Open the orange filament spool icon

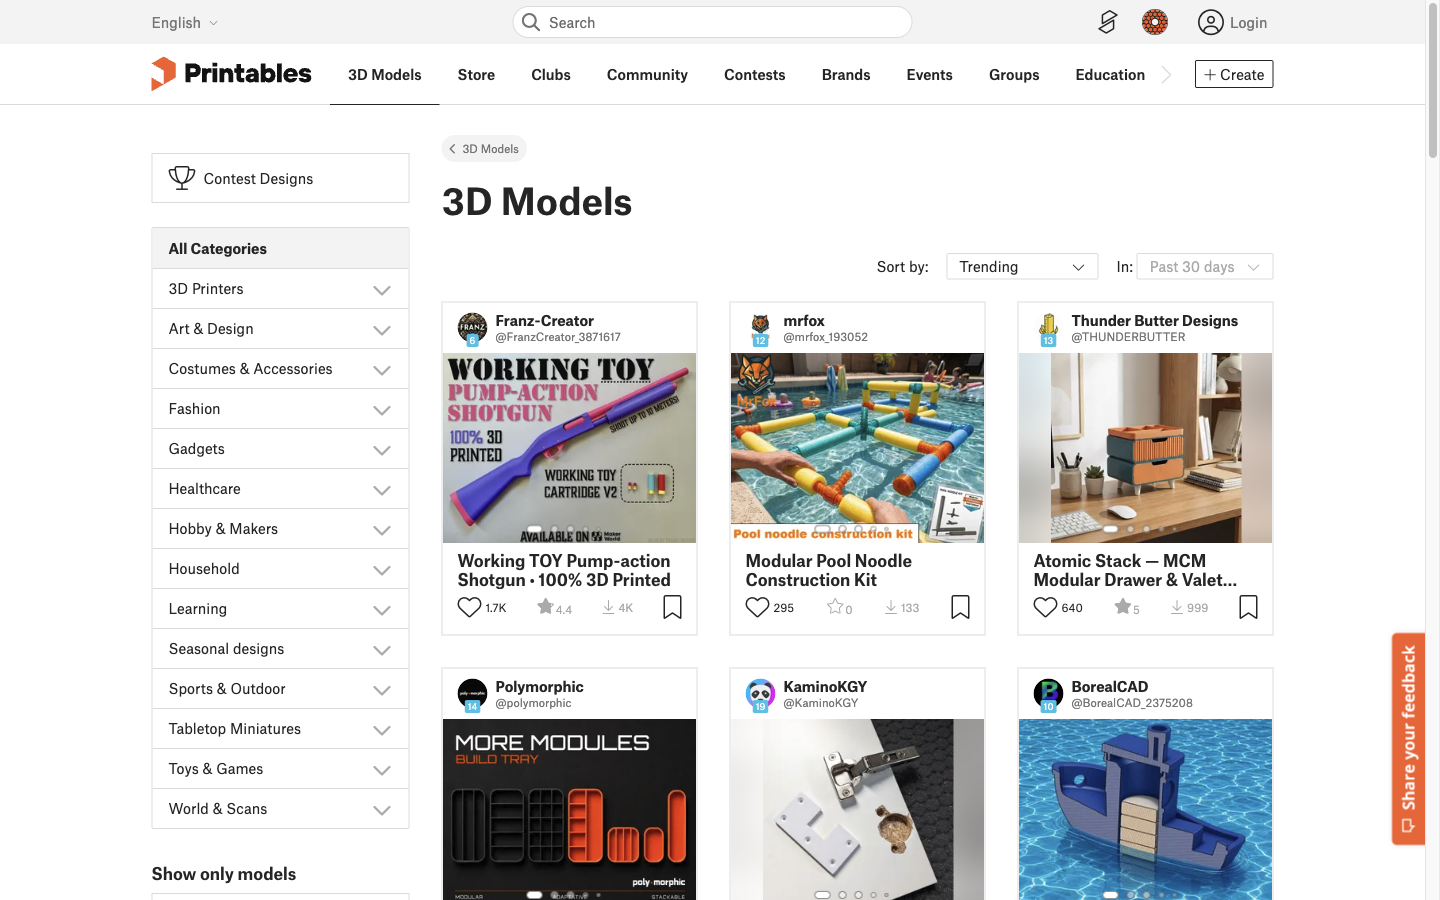pos(1155,22)
